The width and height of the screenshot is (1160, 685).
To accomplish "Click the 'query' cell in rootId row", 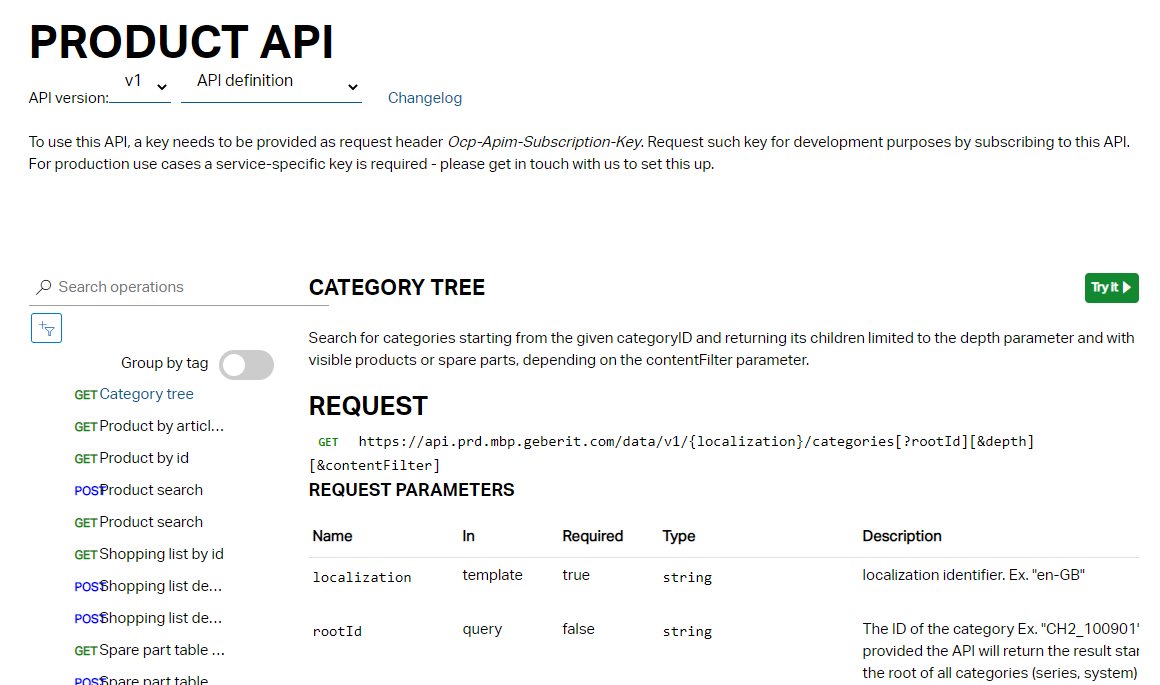I will pos(482,629).
